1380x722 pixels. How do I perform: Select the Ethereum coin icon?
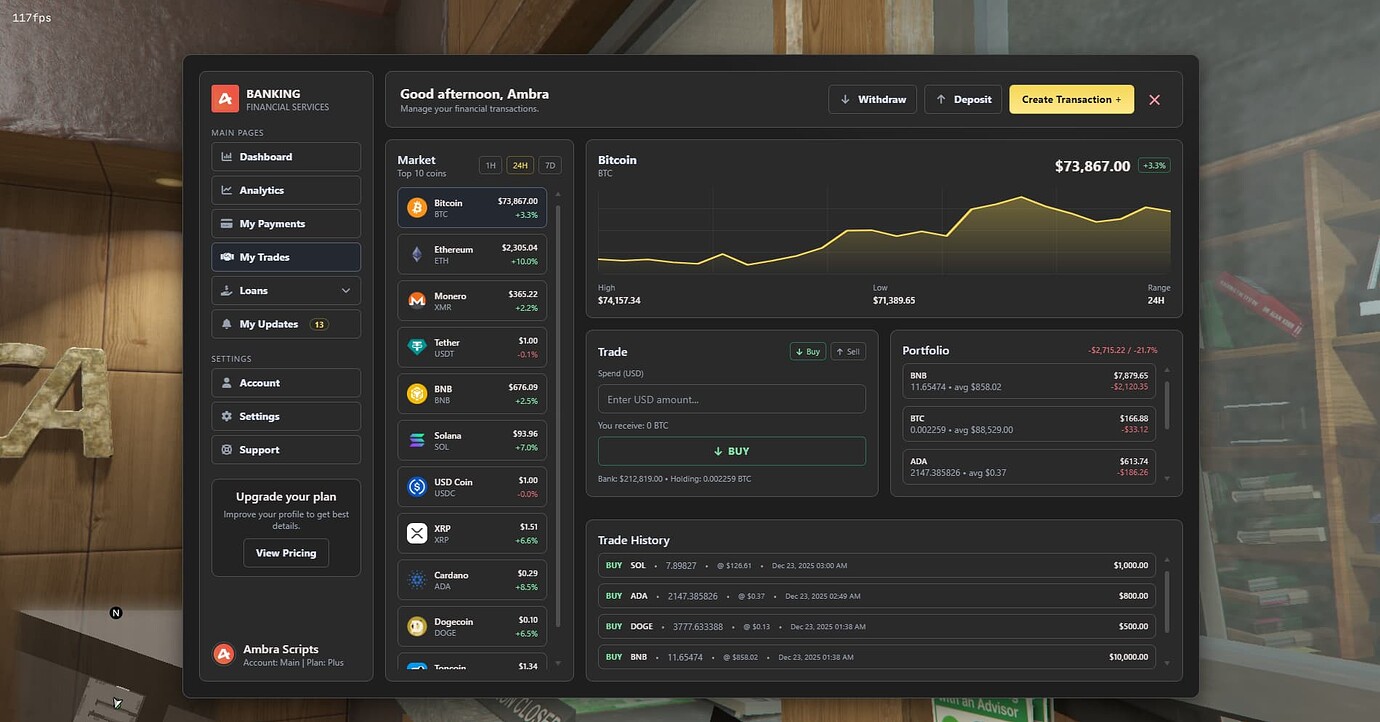click(x=417, y=255)
